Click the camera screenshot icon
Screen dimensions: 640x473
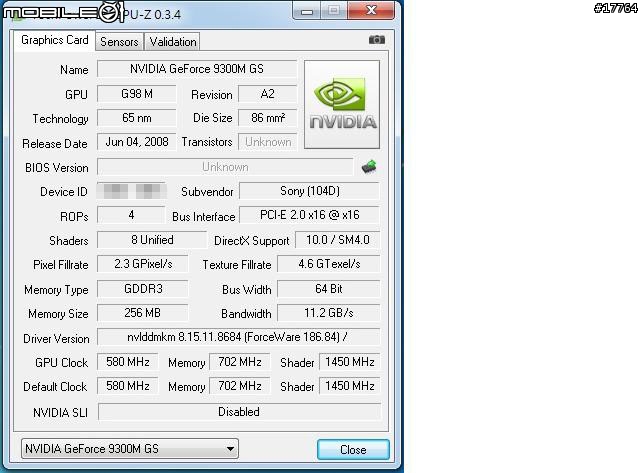[x=376, y=40]
